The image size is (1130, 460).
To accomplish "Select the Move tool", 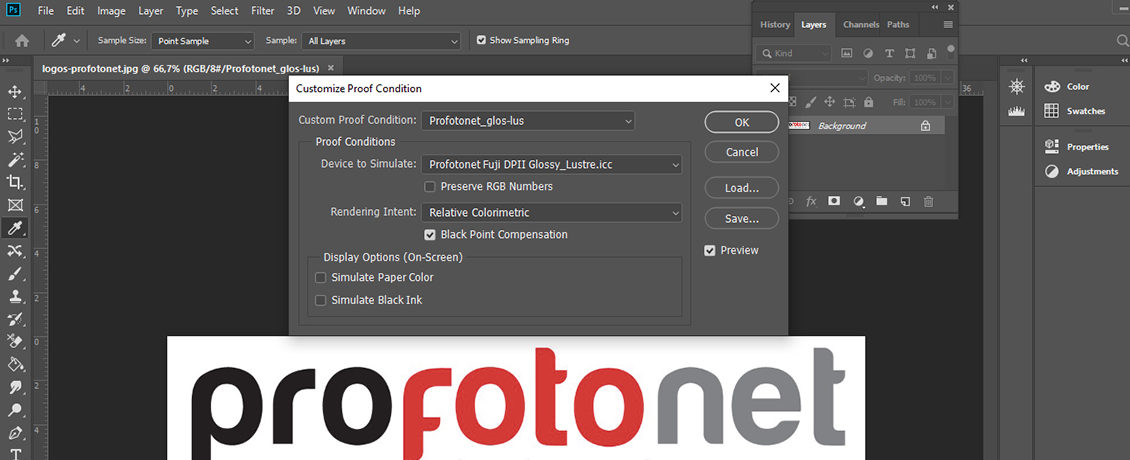I will tap(15, 91).
